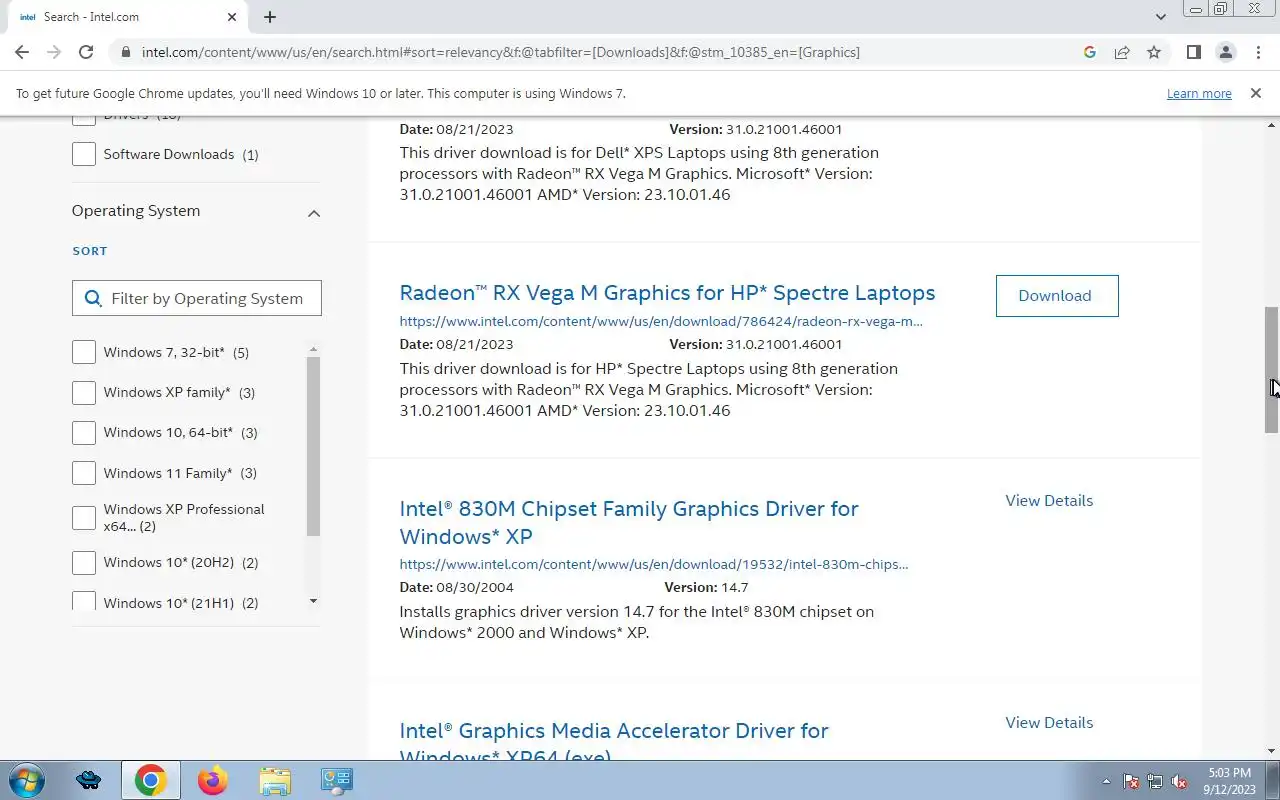Viewport: 1280px width, 800px height.
Task: Check Windows XP family filter
Action: coord(84,392)
